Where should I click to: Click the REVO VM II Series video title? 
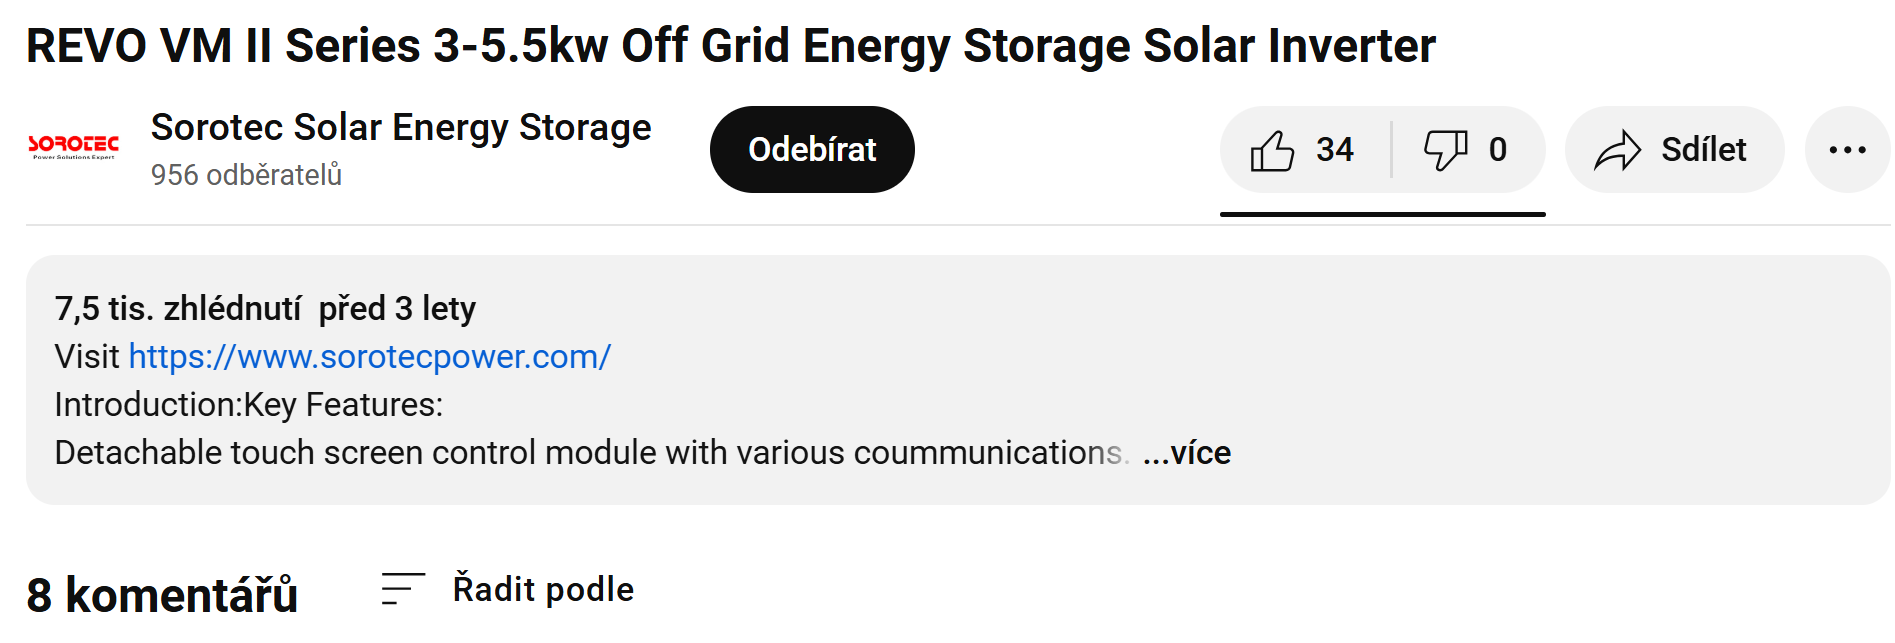730,46
